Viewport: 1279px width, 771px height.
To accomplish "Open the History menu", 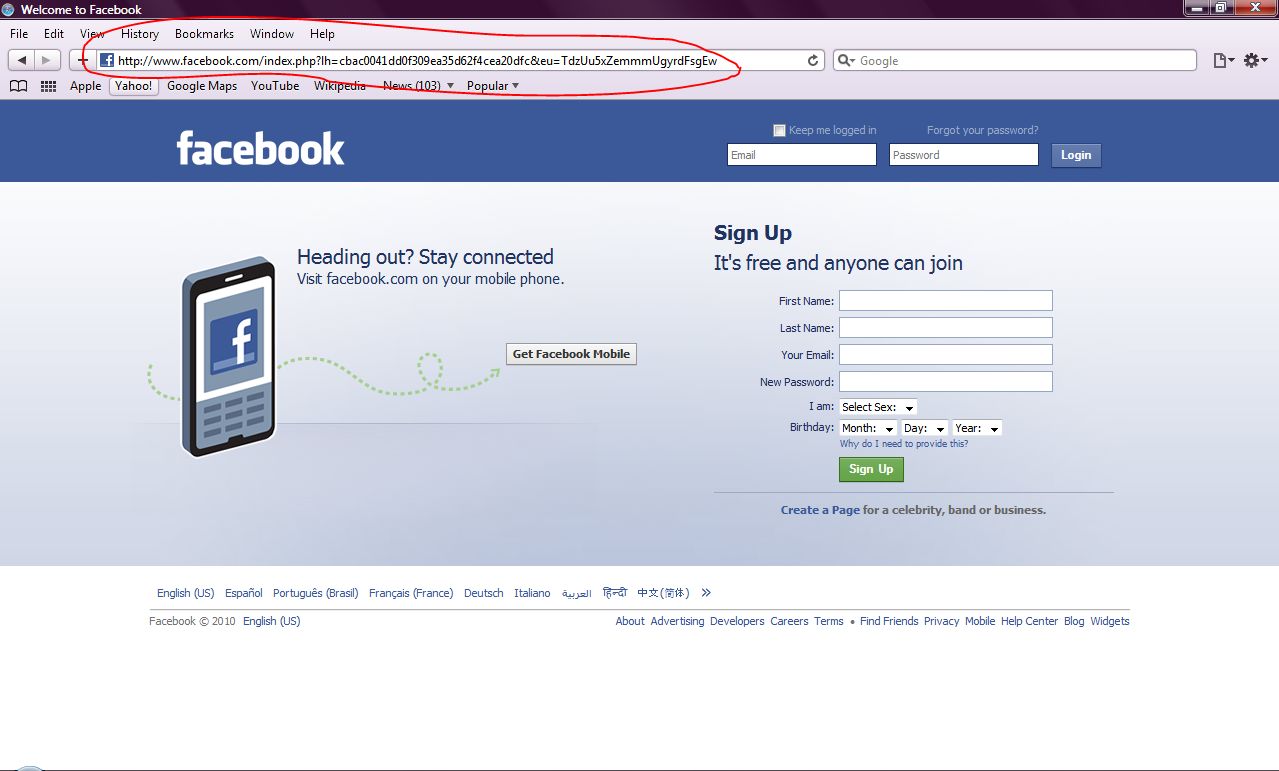I will pos(140,34).
